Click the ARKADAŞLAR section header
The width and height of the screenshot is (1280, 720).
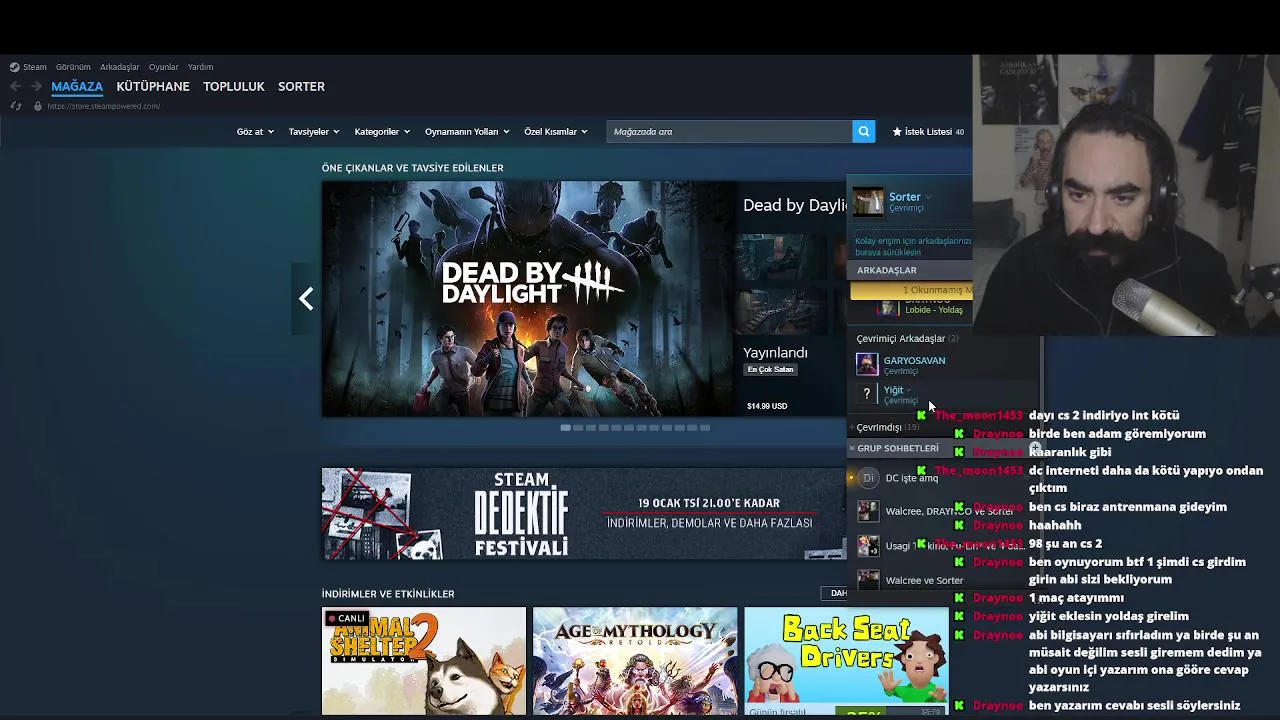[911, 270]
